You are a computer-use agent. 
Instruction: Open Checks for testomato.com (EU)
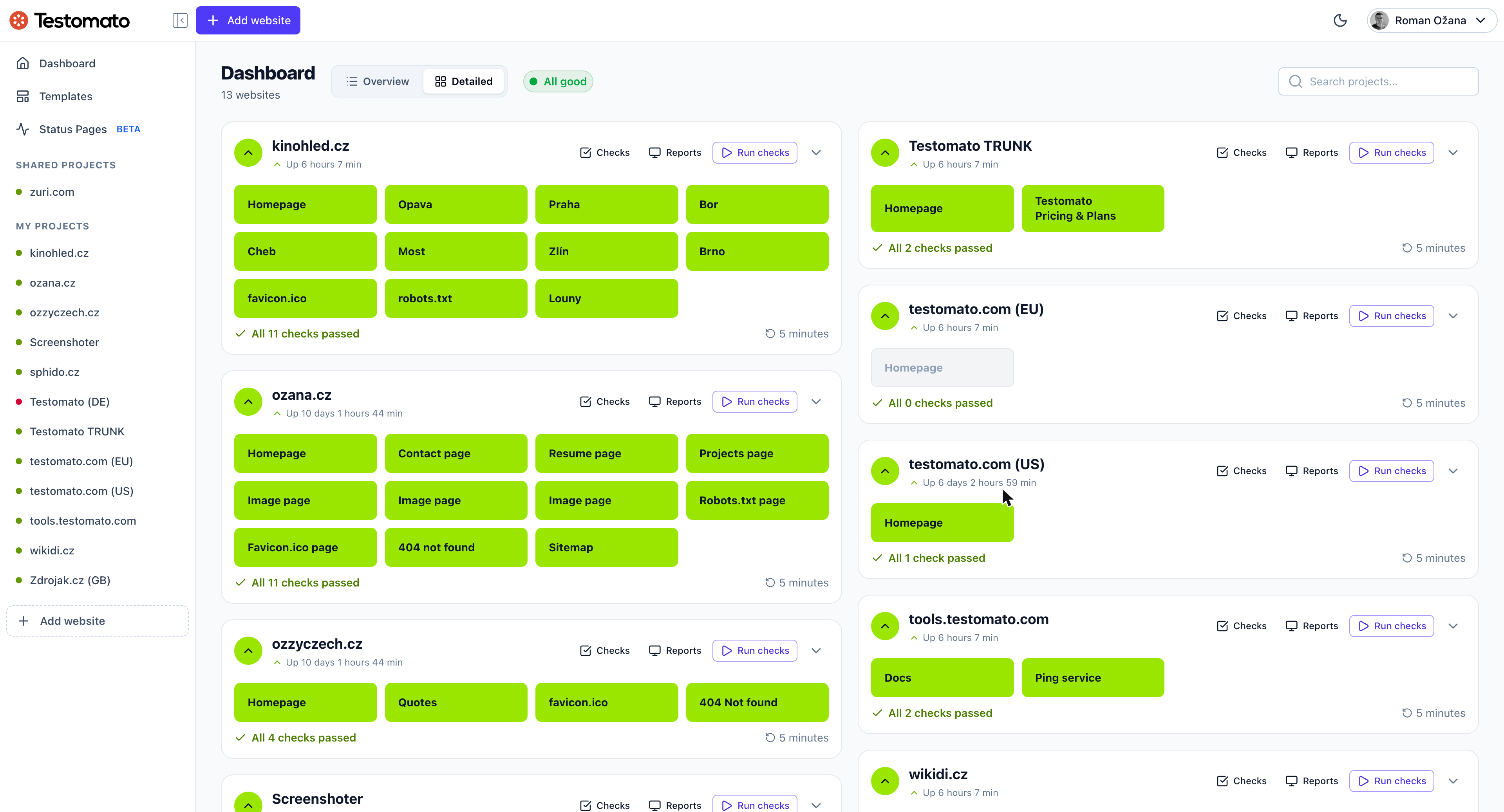[1242, 316]
